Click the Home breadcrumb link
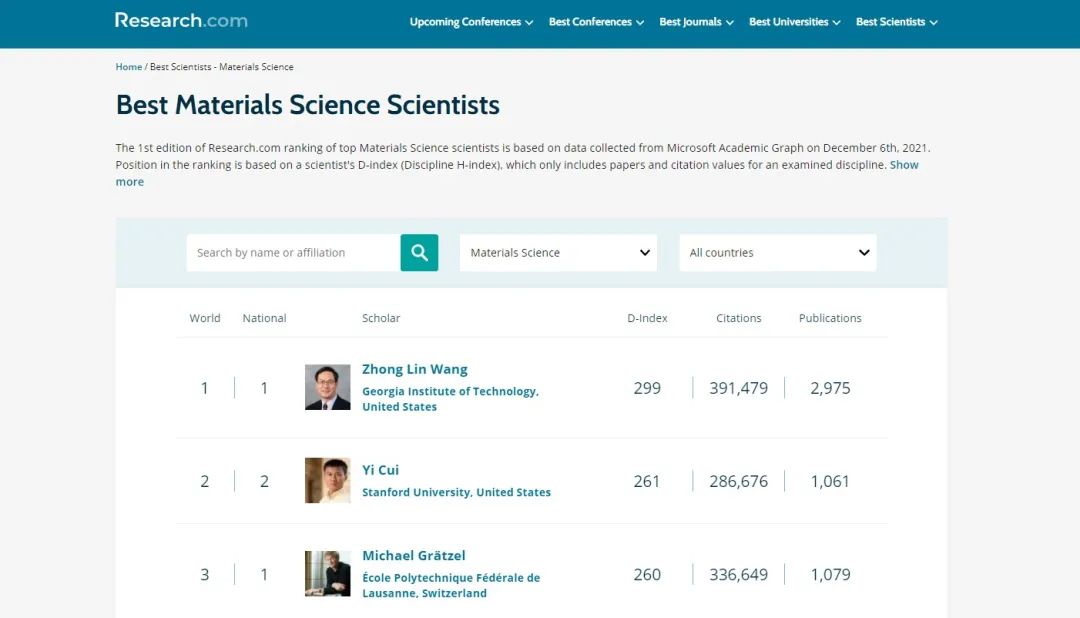The image size is (1080, 618). (129, 67)
